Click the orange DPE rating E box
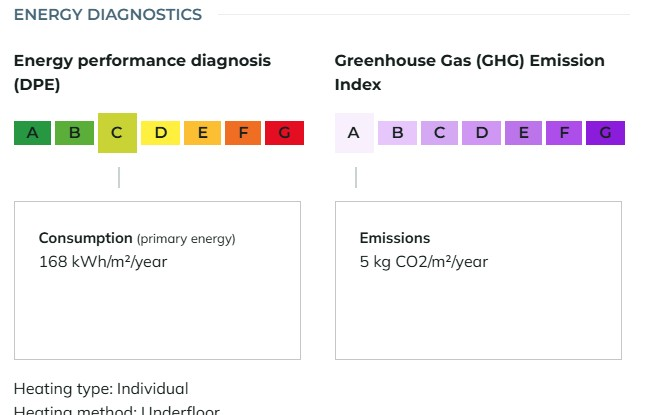650x415 pixels. click(202, 133)
